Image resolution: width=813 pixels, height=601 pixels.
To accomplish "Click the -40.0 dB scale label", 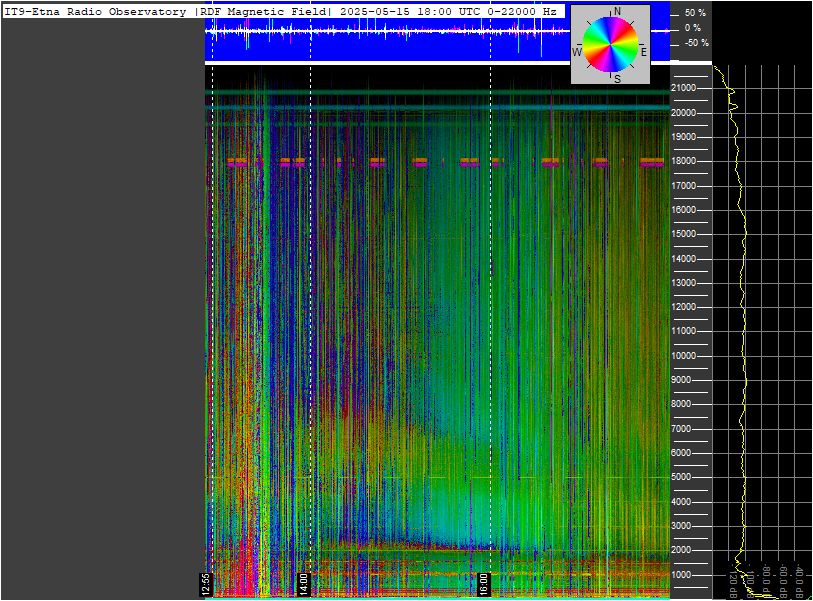I will 801,582.
